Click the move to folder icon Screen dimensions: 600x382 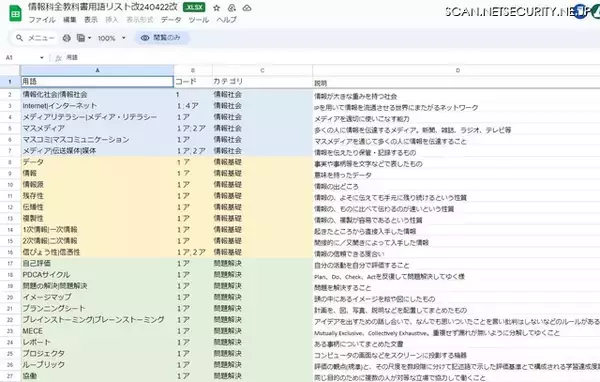point(232,8)
